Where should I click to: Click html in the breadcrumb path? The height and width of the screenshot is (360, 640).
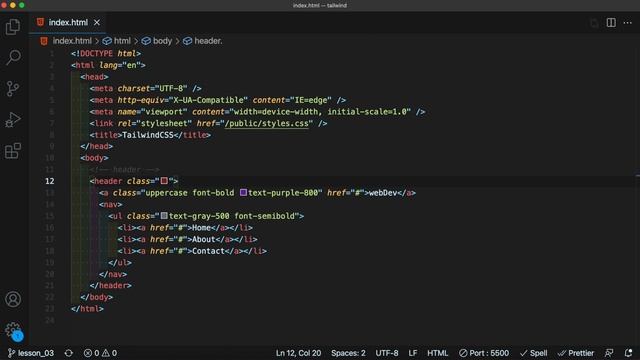click(122, 41)
